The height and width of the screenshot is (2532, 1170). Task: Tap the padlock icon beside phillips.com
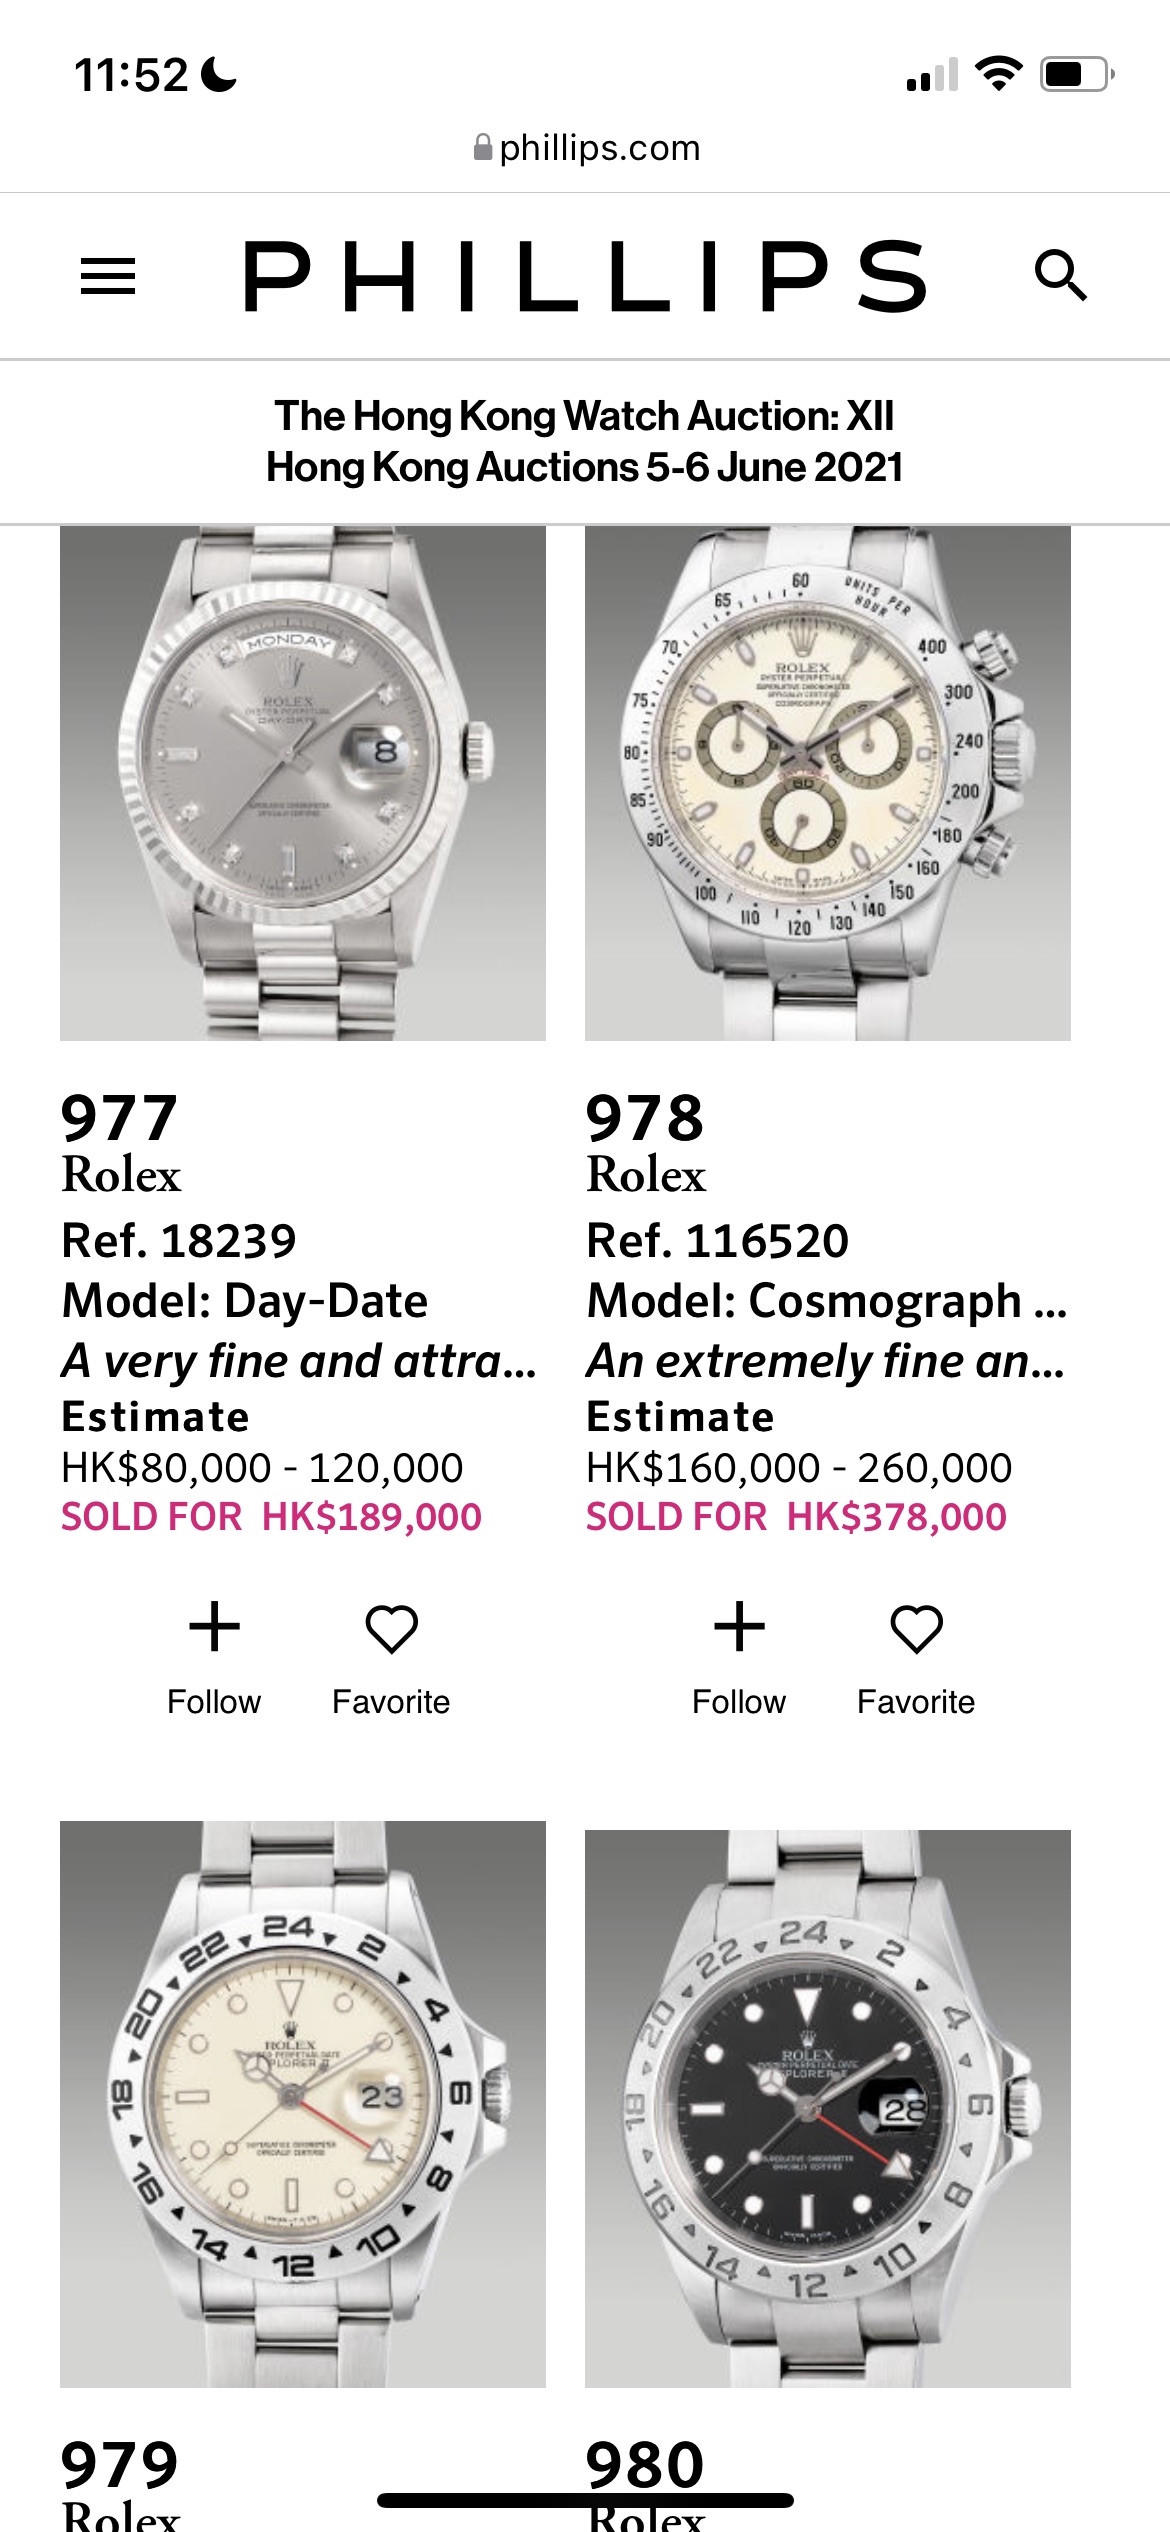coord(483,148)
